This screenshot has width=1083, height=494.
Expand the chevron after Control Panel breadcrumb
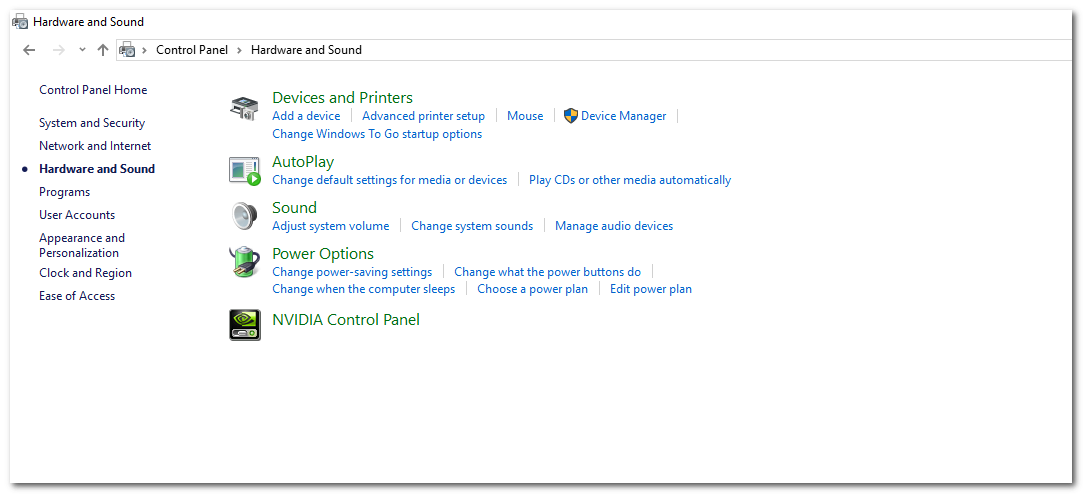(x=240, y=50)
